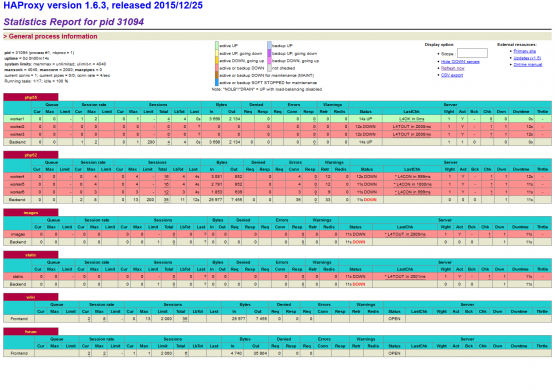Focus the Scope input field
The image size is (555, 390).
[472, 53]
